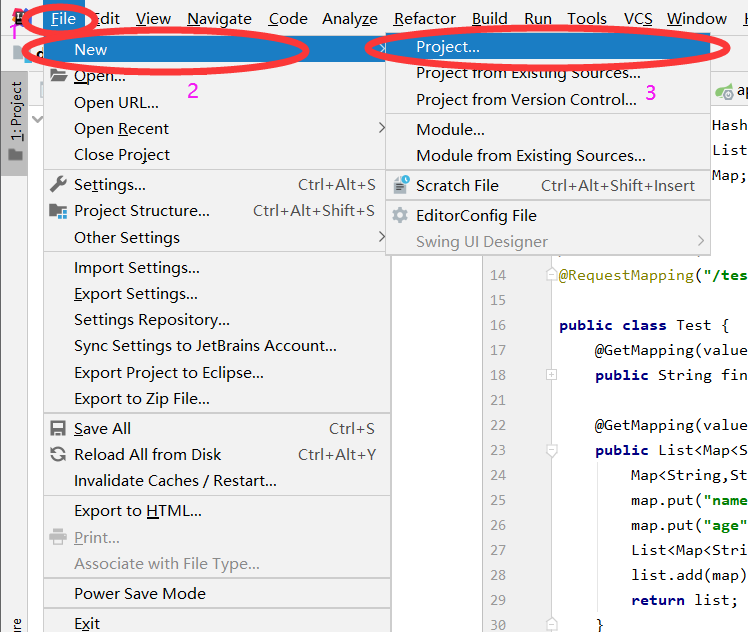The height and width of the screenshot is (632, 748).
Task: Select Reload All from Disk
Action: pos(217,455)
